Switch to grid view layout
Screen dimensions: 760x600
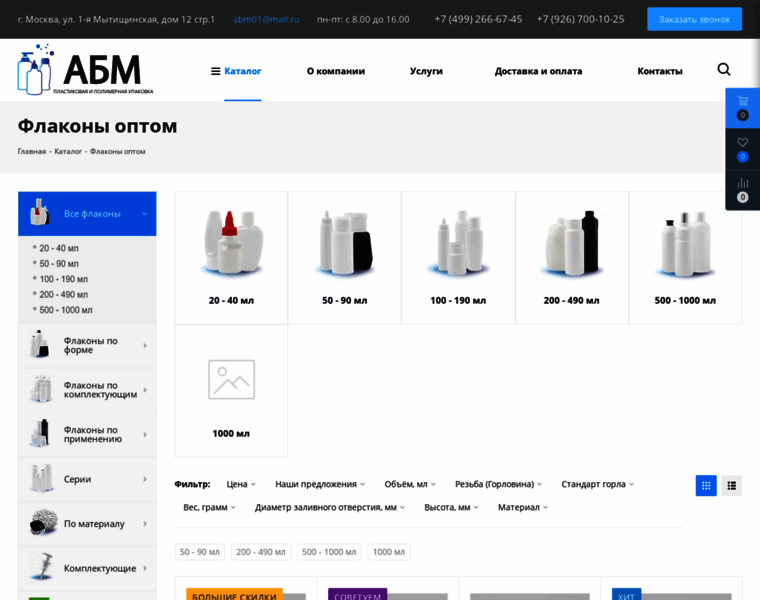706,485
